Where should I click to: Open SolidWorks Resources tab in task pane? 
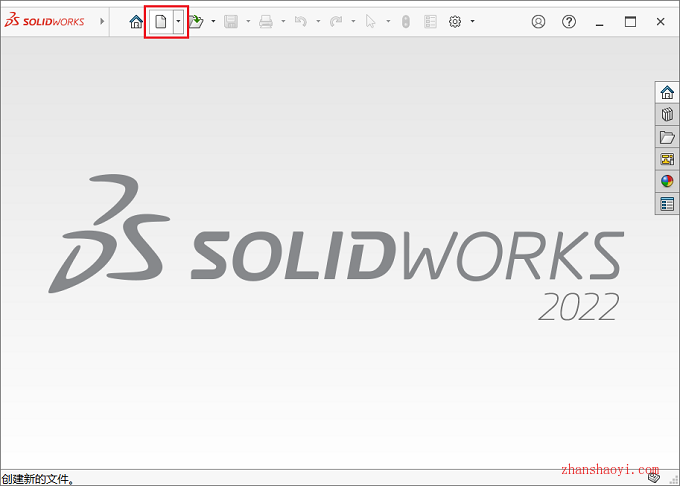click(667, 92)
